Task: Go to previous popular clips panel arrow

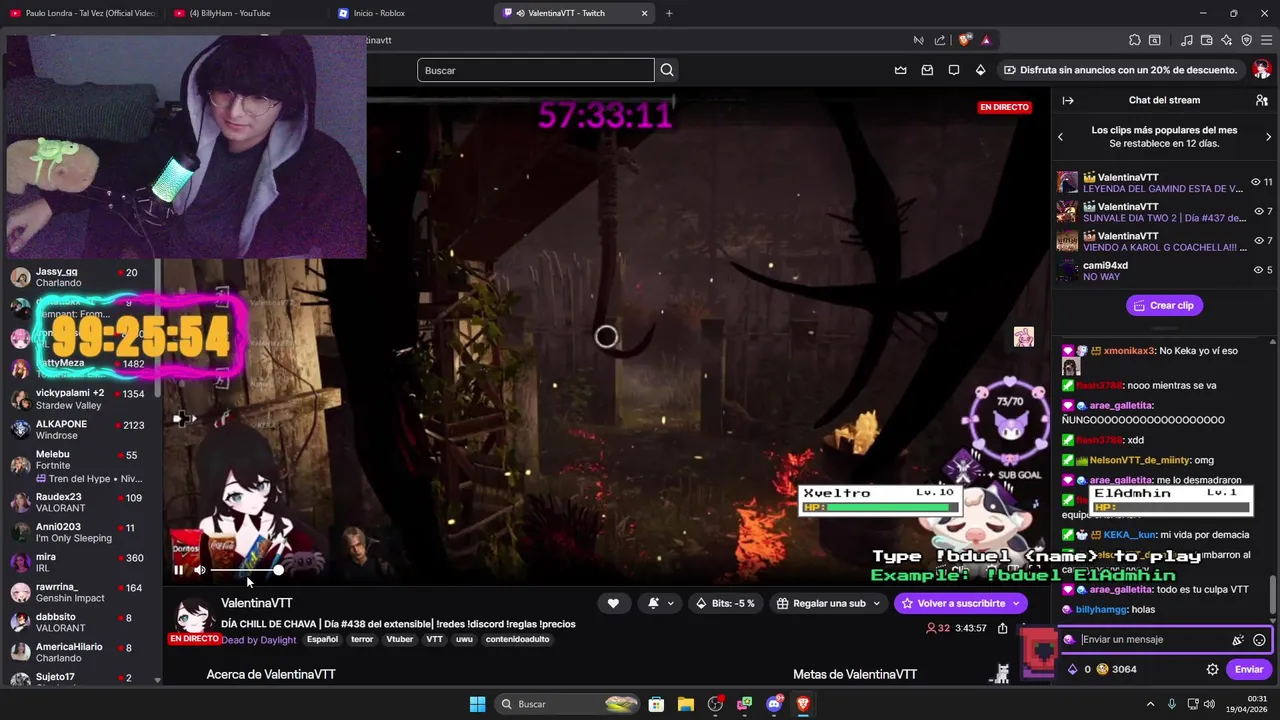Action: (1061, 137)
